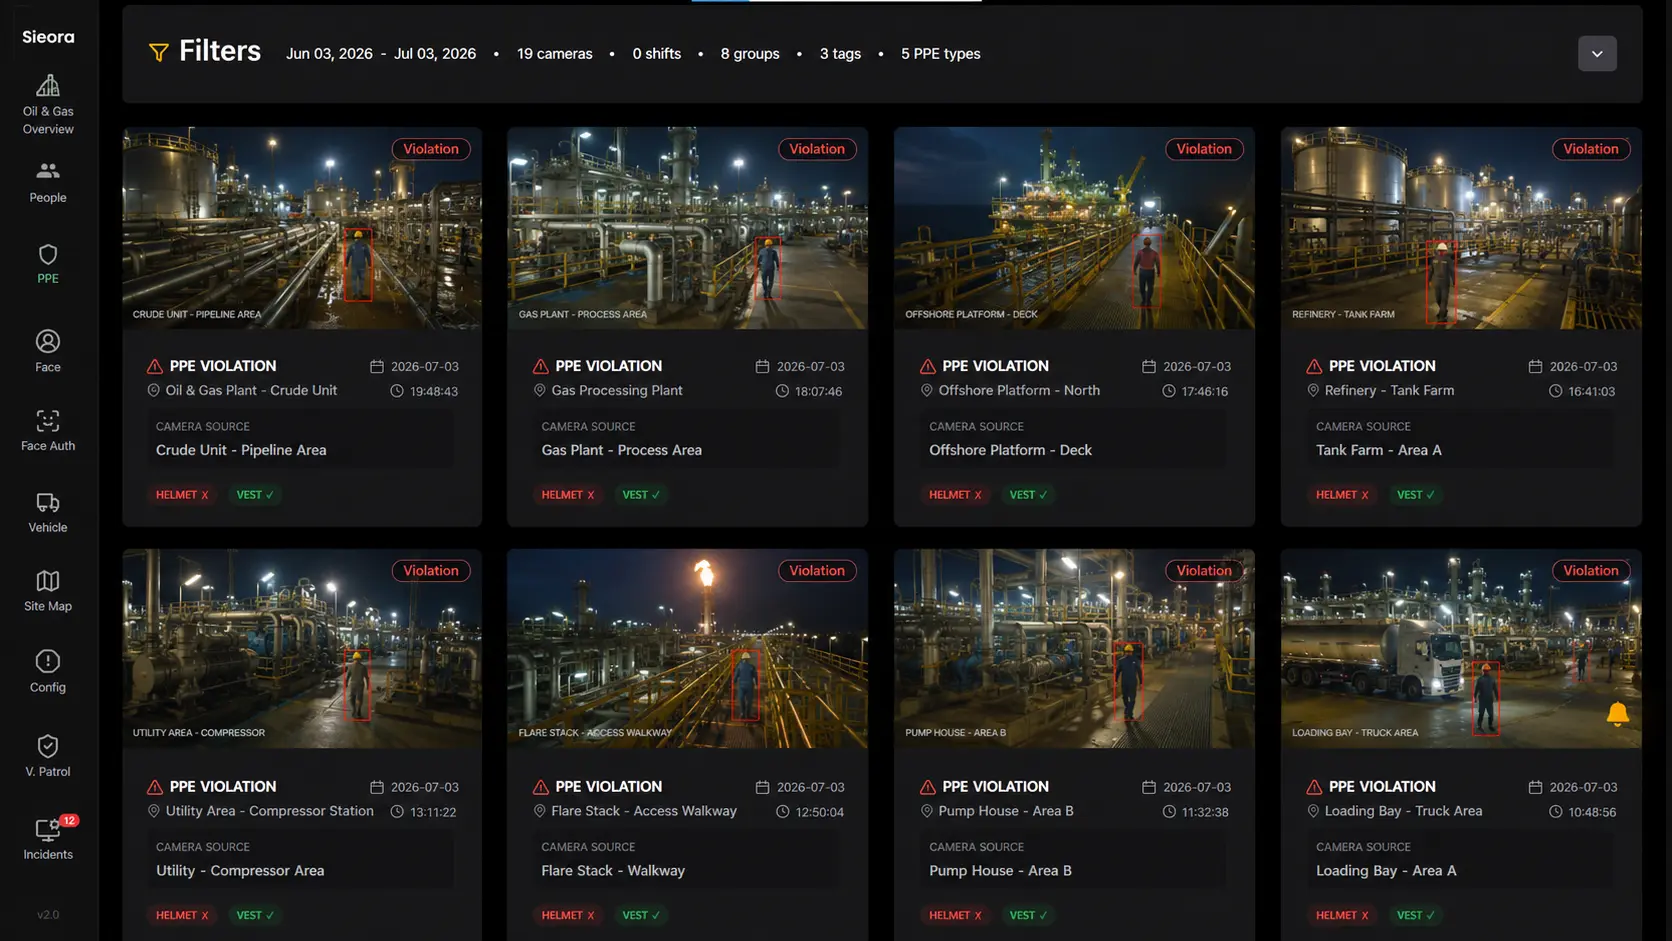Click warning icon on Utility Area violation card
Viewport: 1672px width, 941px height.
click(155, 787)
